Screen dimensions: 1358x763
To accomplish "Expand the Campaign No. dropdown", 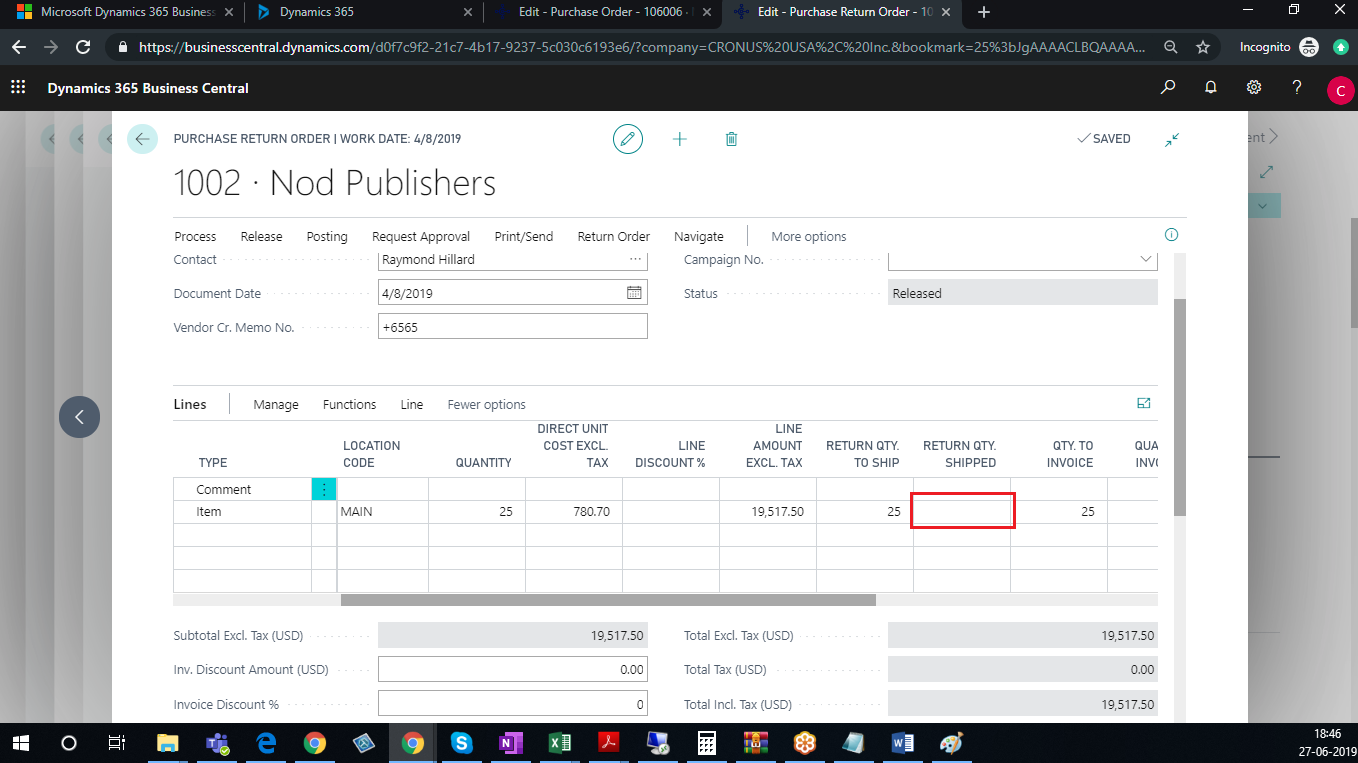I will pyautogui.click(x=1145, y=259).
